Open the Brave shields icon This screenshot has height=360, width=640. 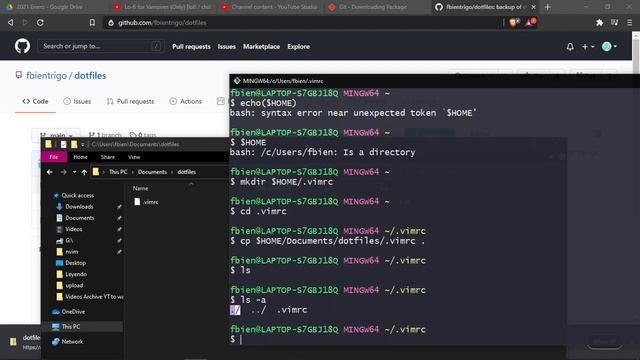[x=513, y=22]
